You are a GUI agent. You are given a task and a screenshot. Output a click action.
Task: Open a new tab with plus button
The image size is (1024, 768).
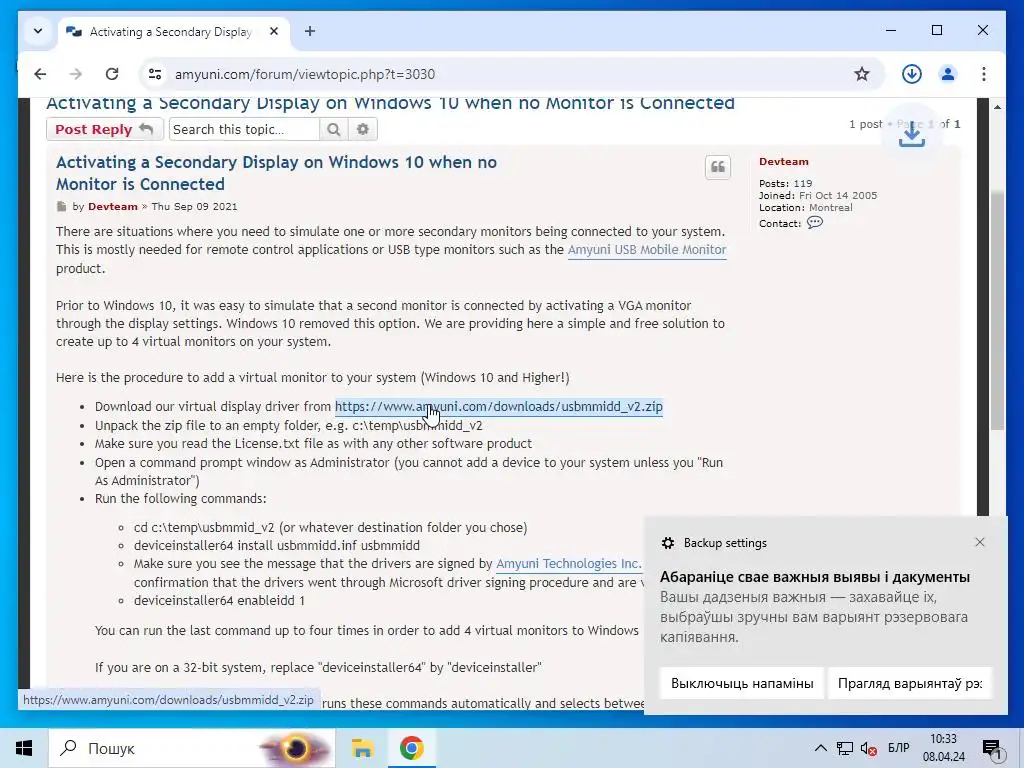tap(310, 31)
